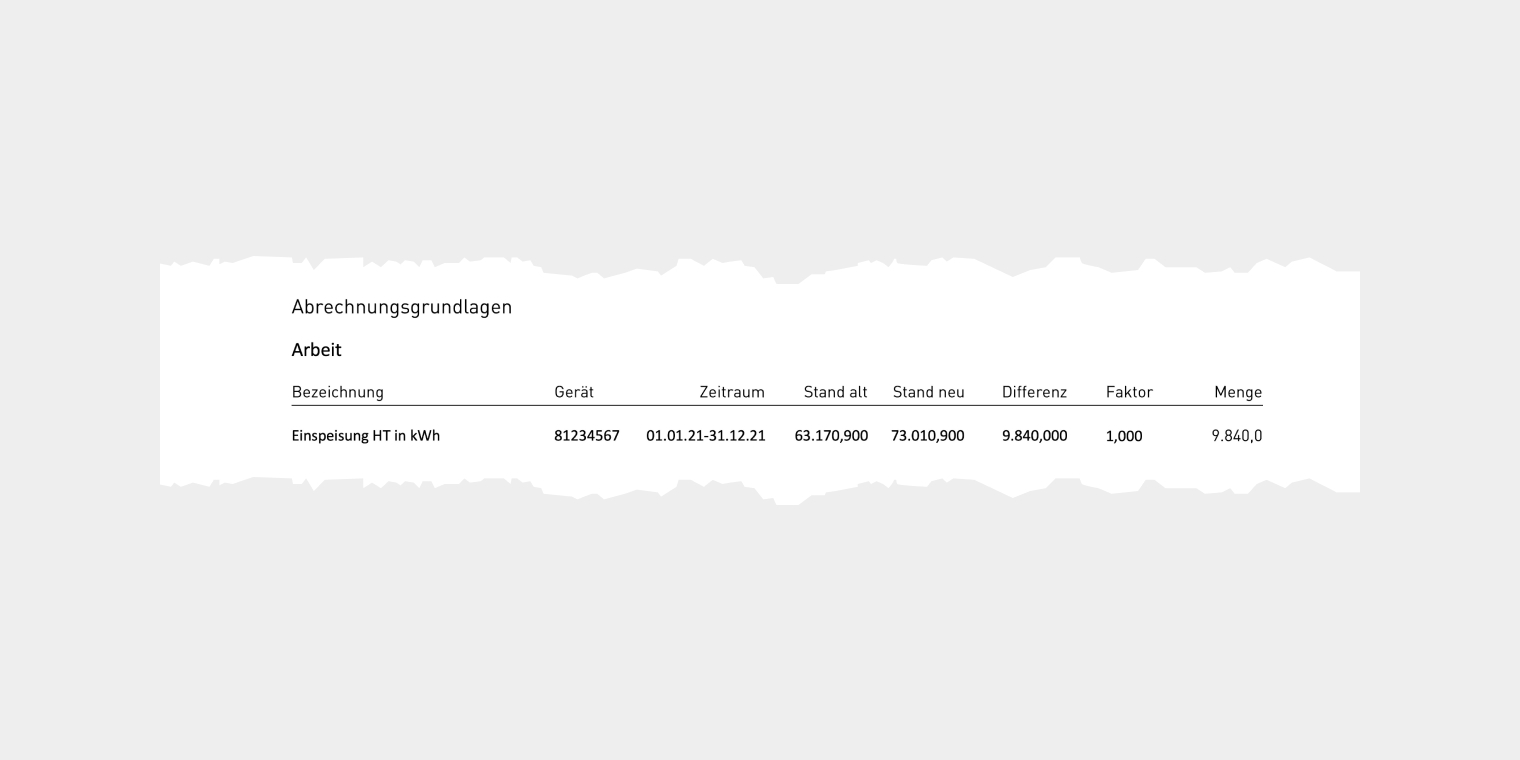Select the Gerät column header

point(574,392)
